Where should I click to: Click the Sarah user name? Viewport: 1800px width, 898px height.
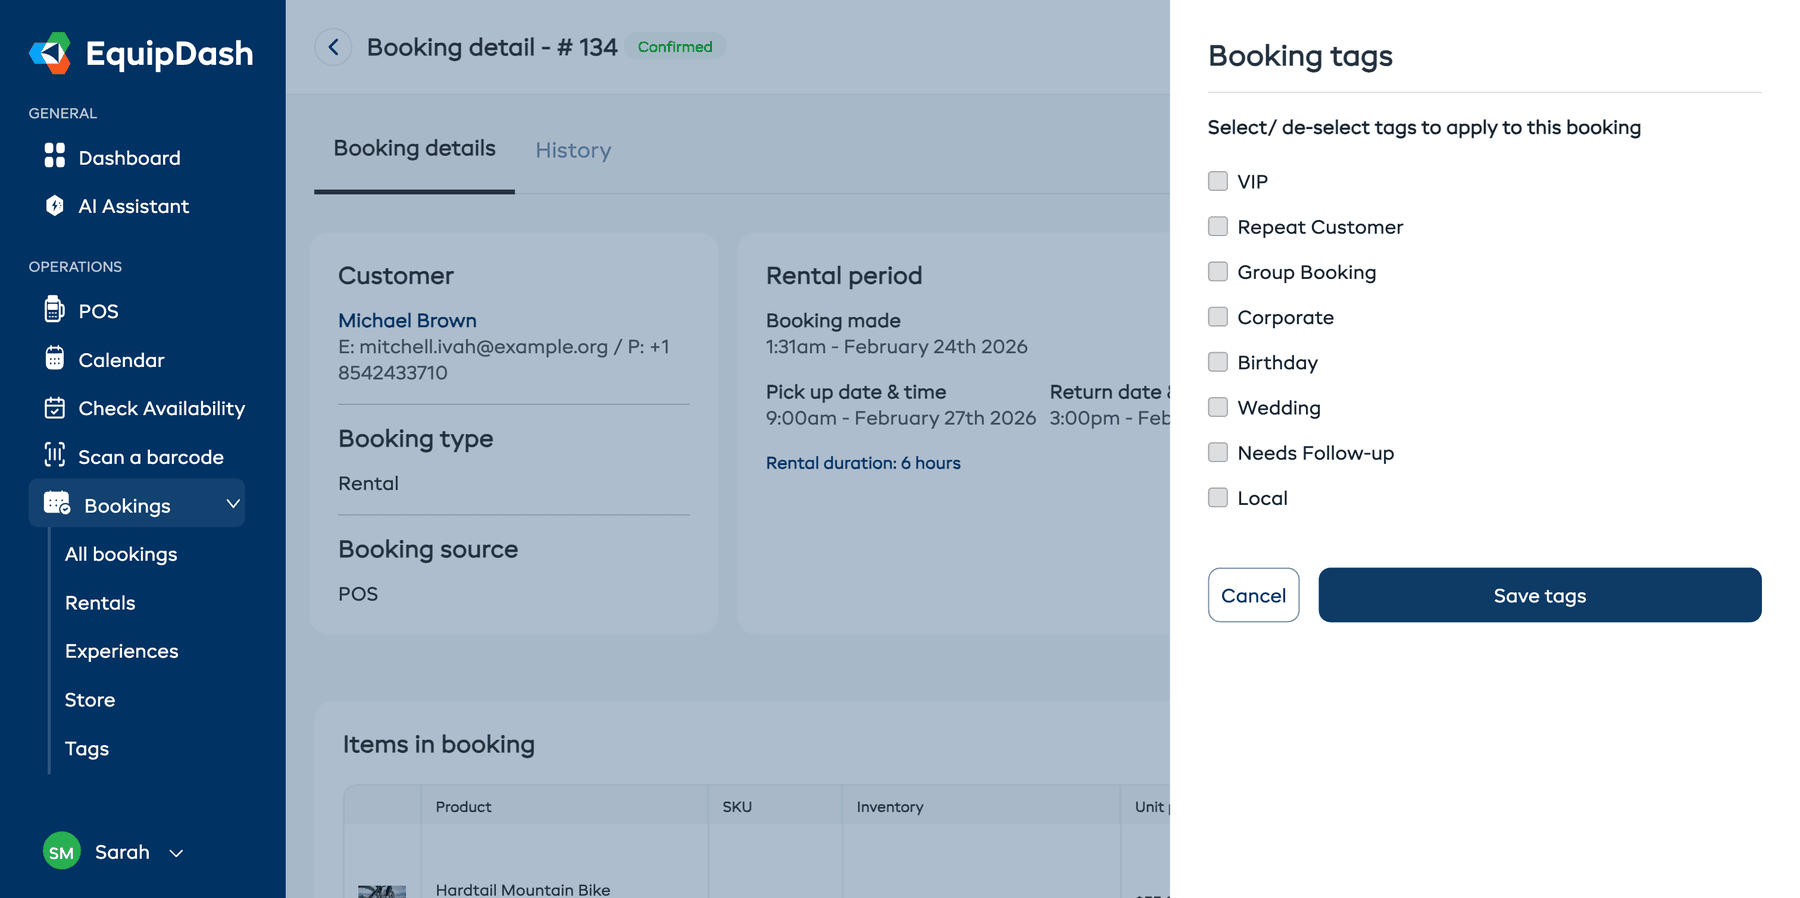point(122,852)
